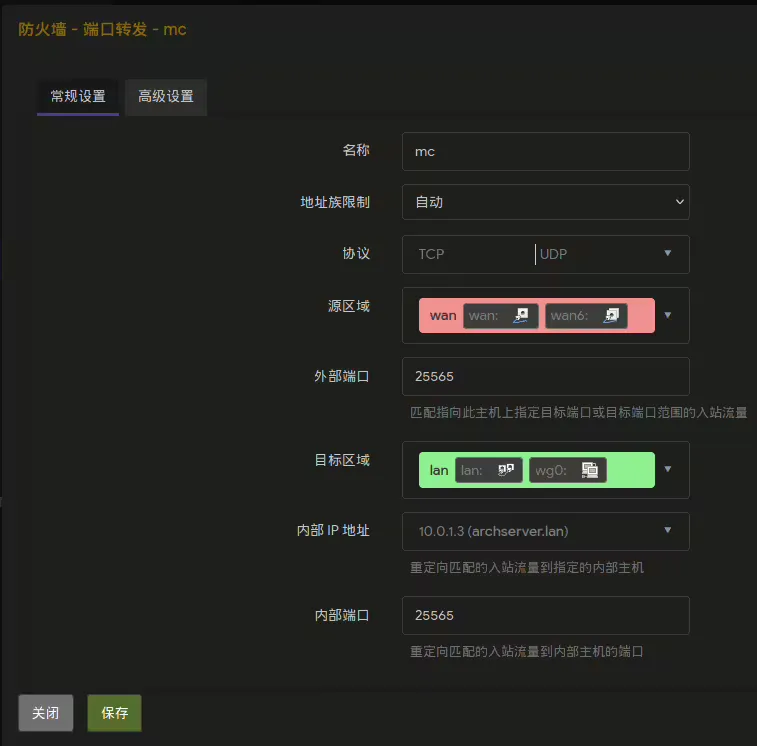Expand the 目标区域 zone dropdown arrow

click(668, 470)
